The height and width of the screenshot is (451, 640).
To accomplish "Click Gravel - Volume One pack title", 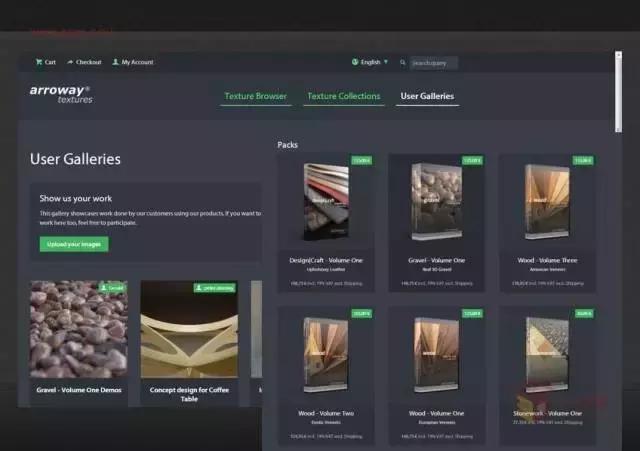I will tap(437, 260).
